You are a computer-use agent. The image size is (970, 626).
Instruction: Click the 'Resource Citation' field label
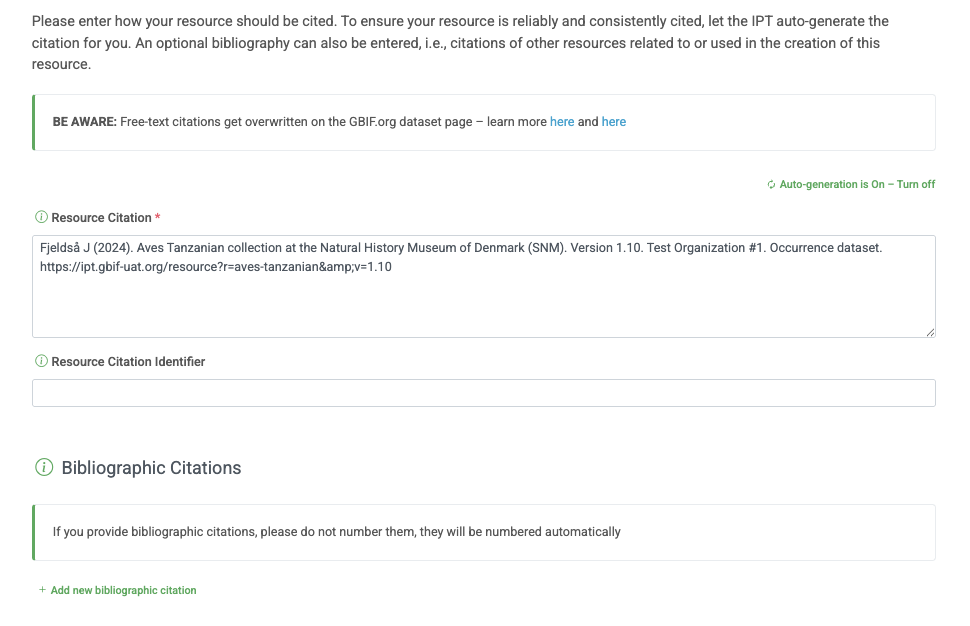(x=101, y=217)
